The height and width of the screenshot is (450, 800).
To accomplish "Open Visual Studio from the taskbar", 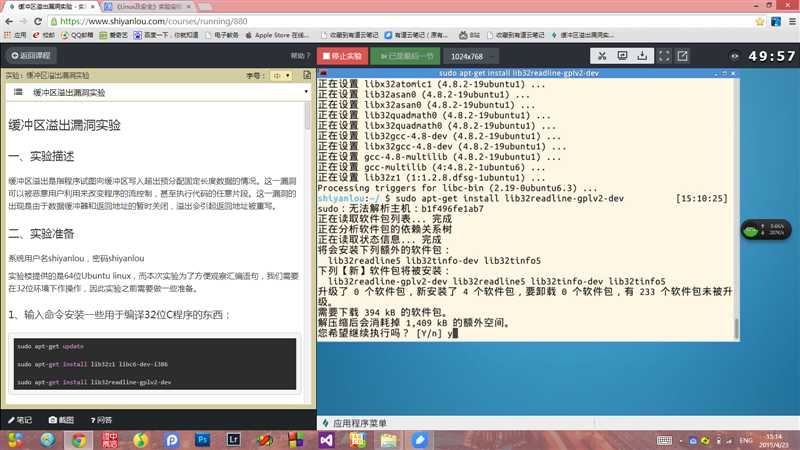I will [327, 440].
